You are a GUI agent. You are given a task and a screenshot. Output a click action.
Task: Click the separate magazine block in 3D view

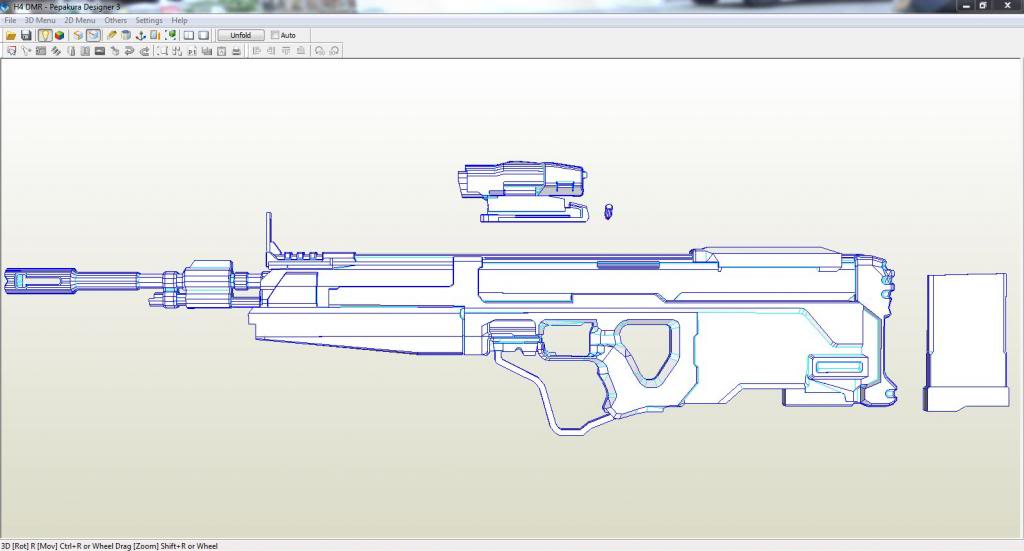pyautogui.click(x=966, y=343)
